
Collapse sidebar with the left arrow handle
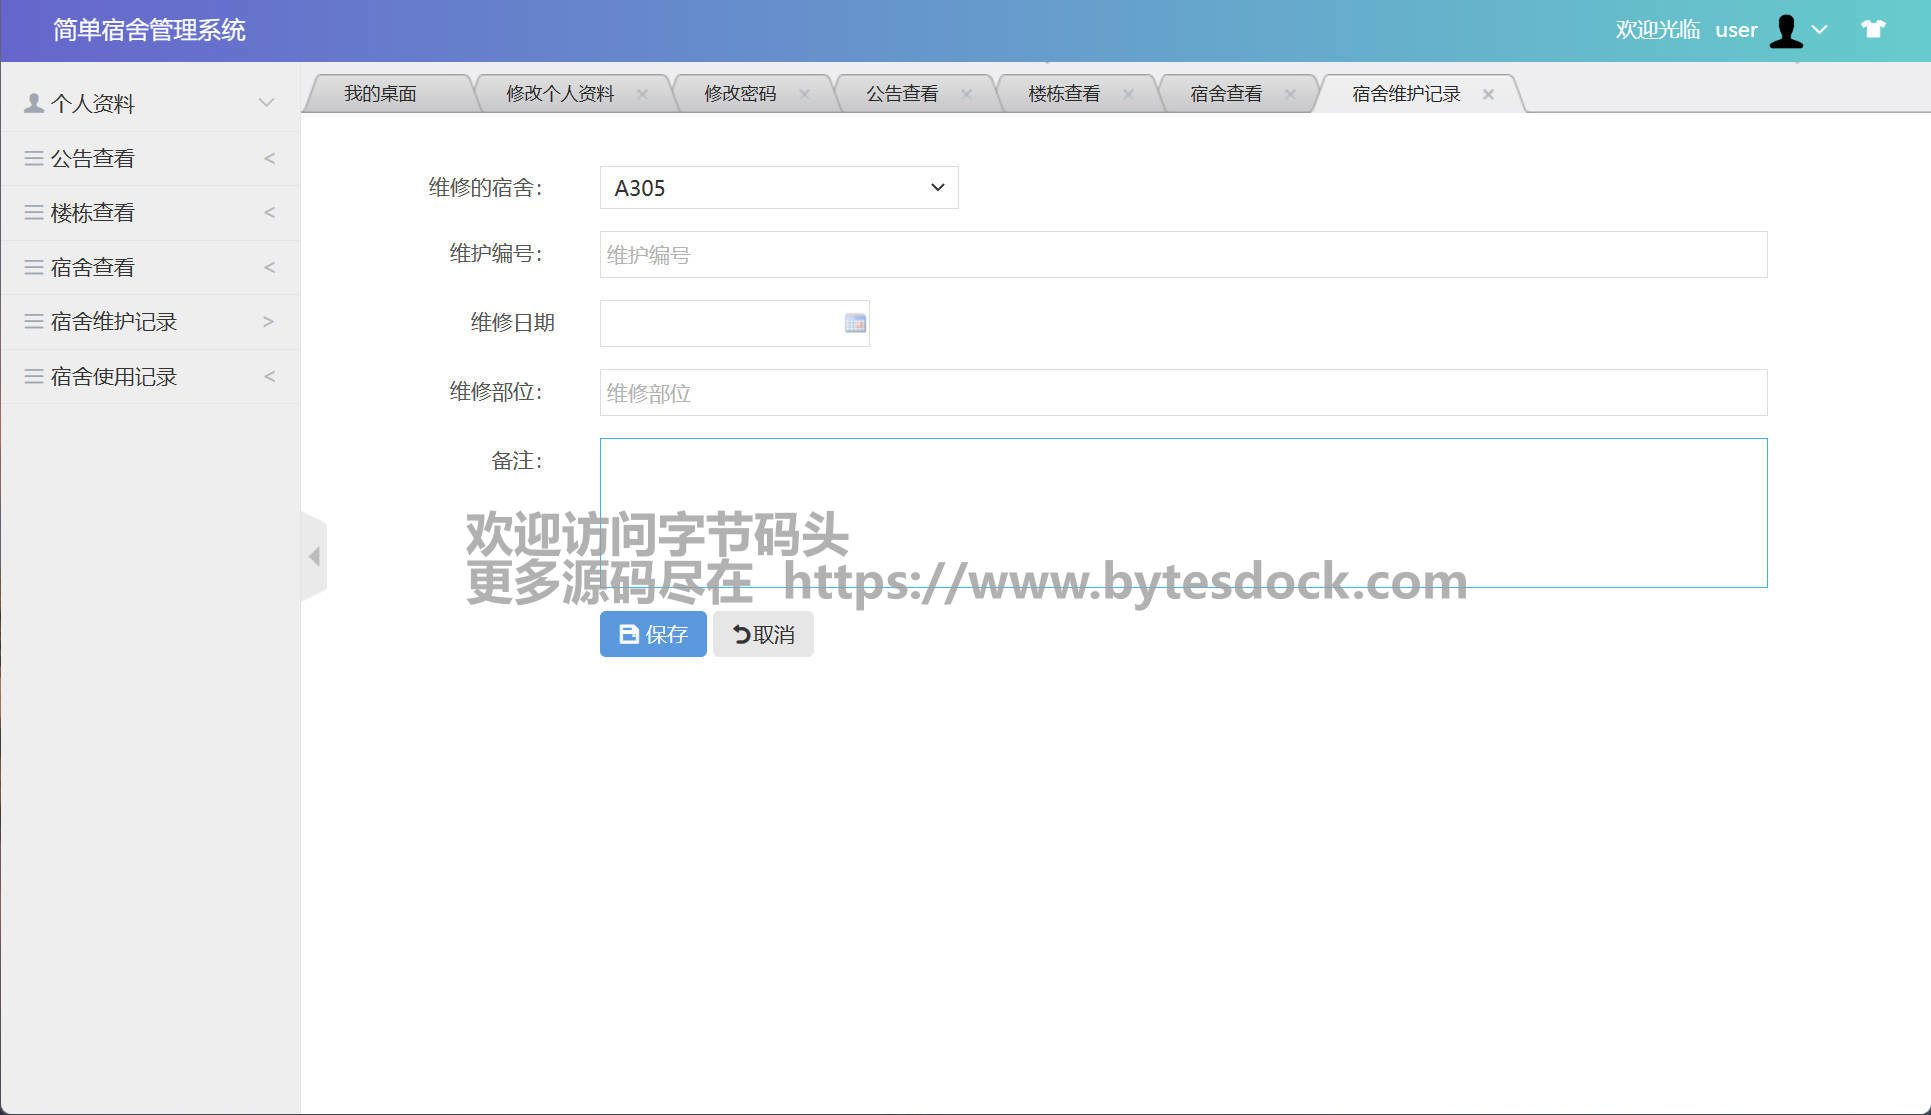click(x=314, y=556)
